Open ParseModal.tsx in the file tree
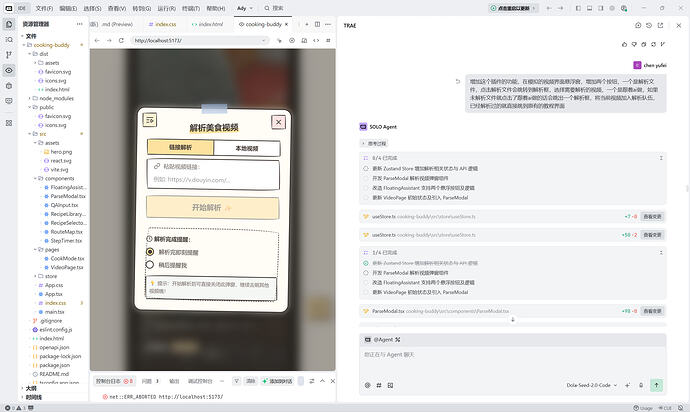 (x=68, y=196)
